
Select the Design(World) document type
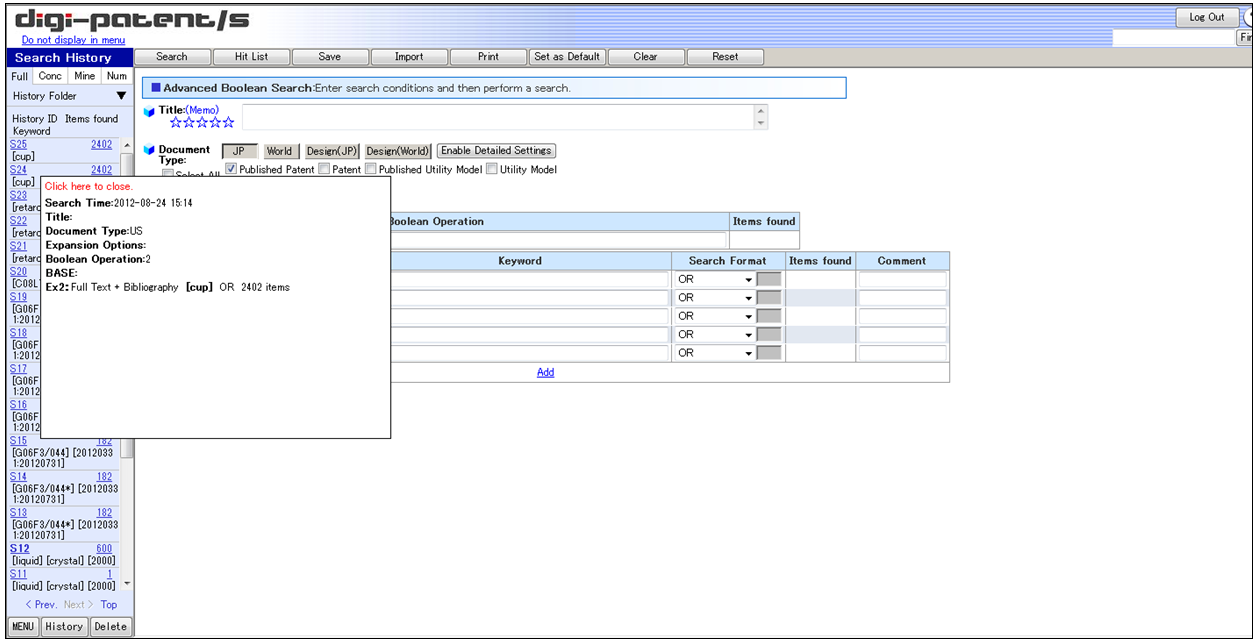(x=398, y=151)
